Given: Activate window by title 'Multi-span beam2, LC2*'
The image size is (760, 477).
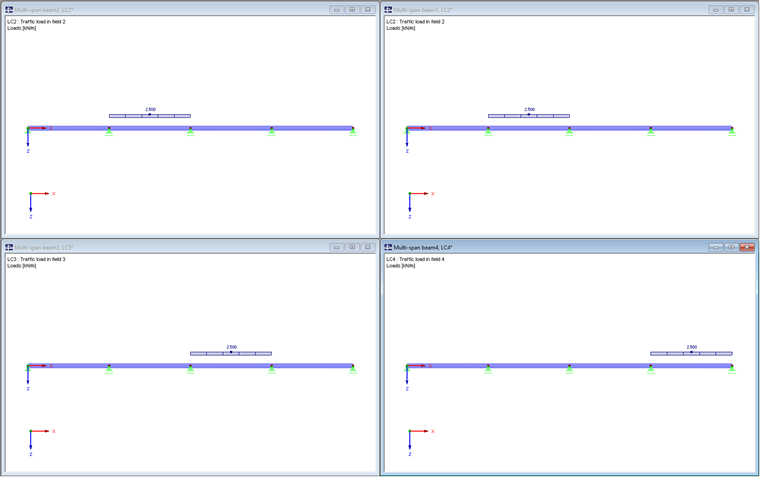Looking at the screenshot, I should click(x=44, y=10).
